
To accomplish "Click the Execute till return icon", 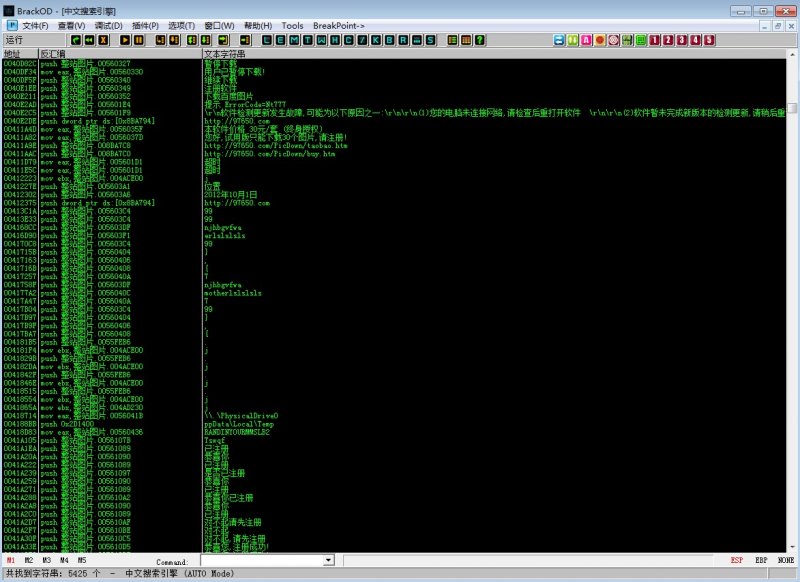I will click(x=223, y=40).
